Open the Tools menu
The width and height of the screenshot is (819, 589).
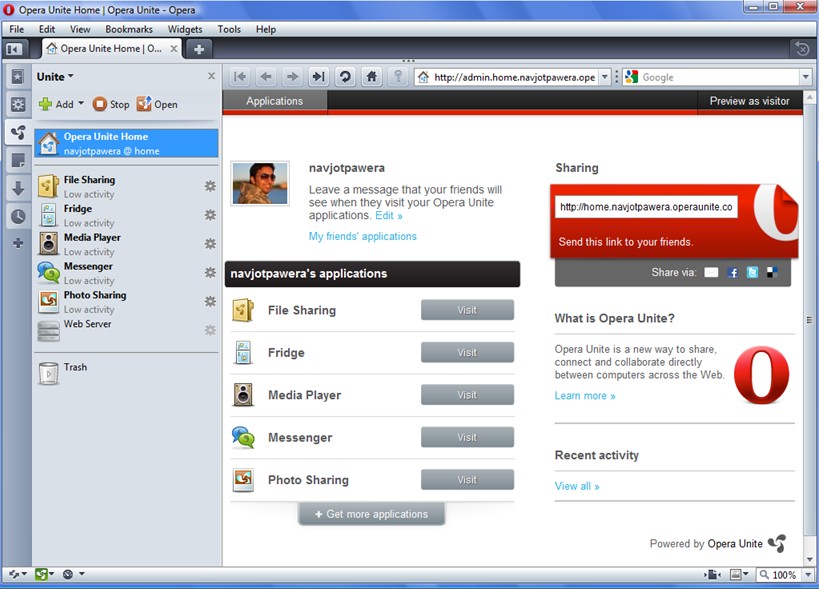click(x=229, y=29)
